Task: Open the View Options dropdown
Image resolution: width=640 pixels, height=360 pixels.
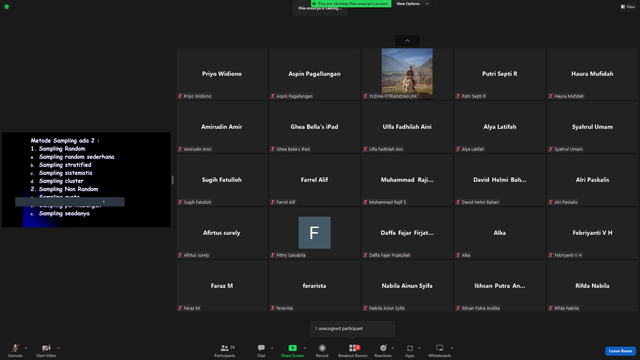Action: pyautogui.click(x=412, y=4)
